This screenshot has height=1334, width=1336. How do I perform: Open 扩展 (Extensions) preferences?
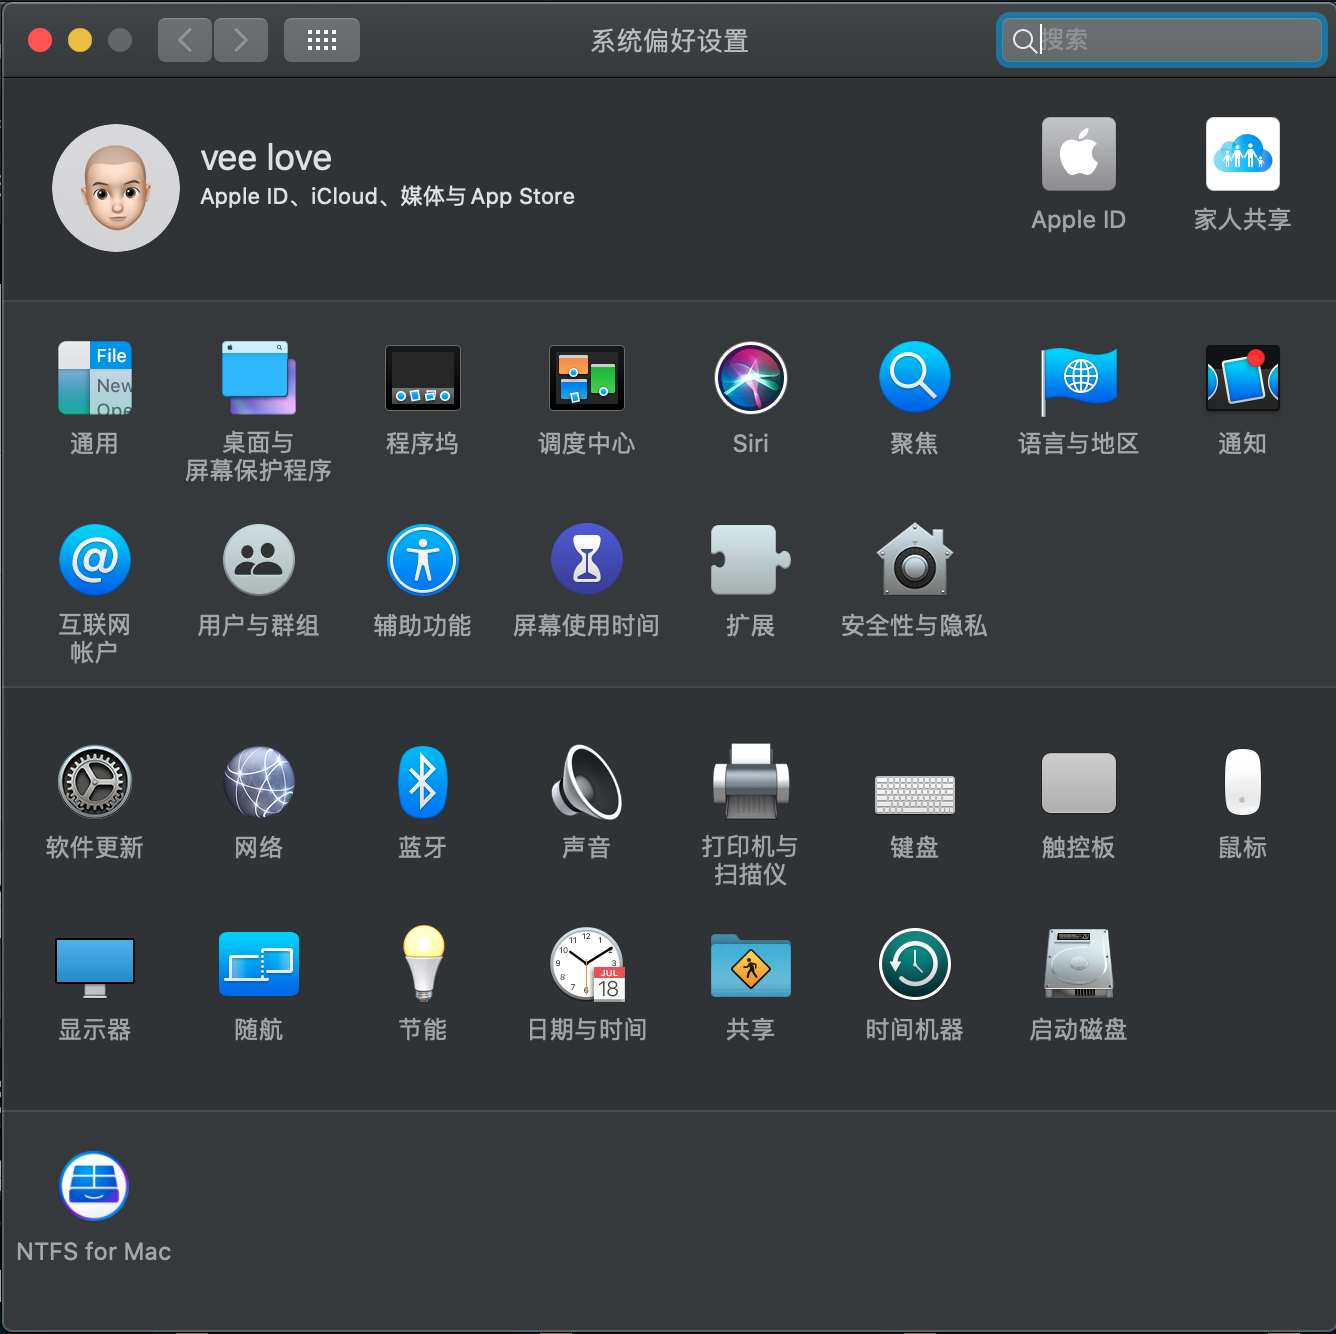point(751,560)
